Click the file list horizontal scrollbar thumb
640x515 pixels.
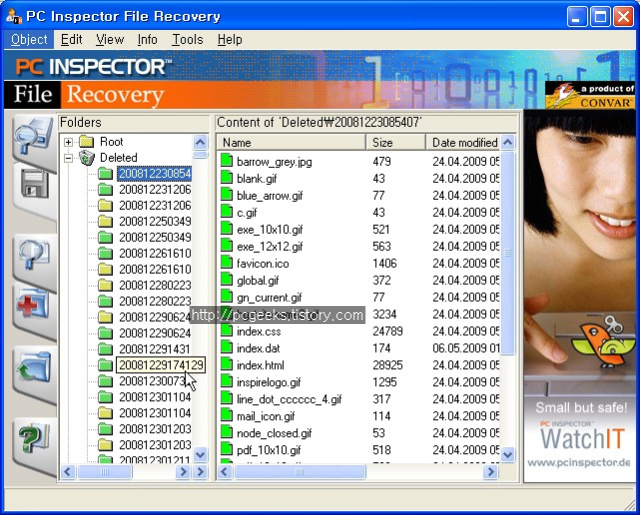(x=300, y=472)
